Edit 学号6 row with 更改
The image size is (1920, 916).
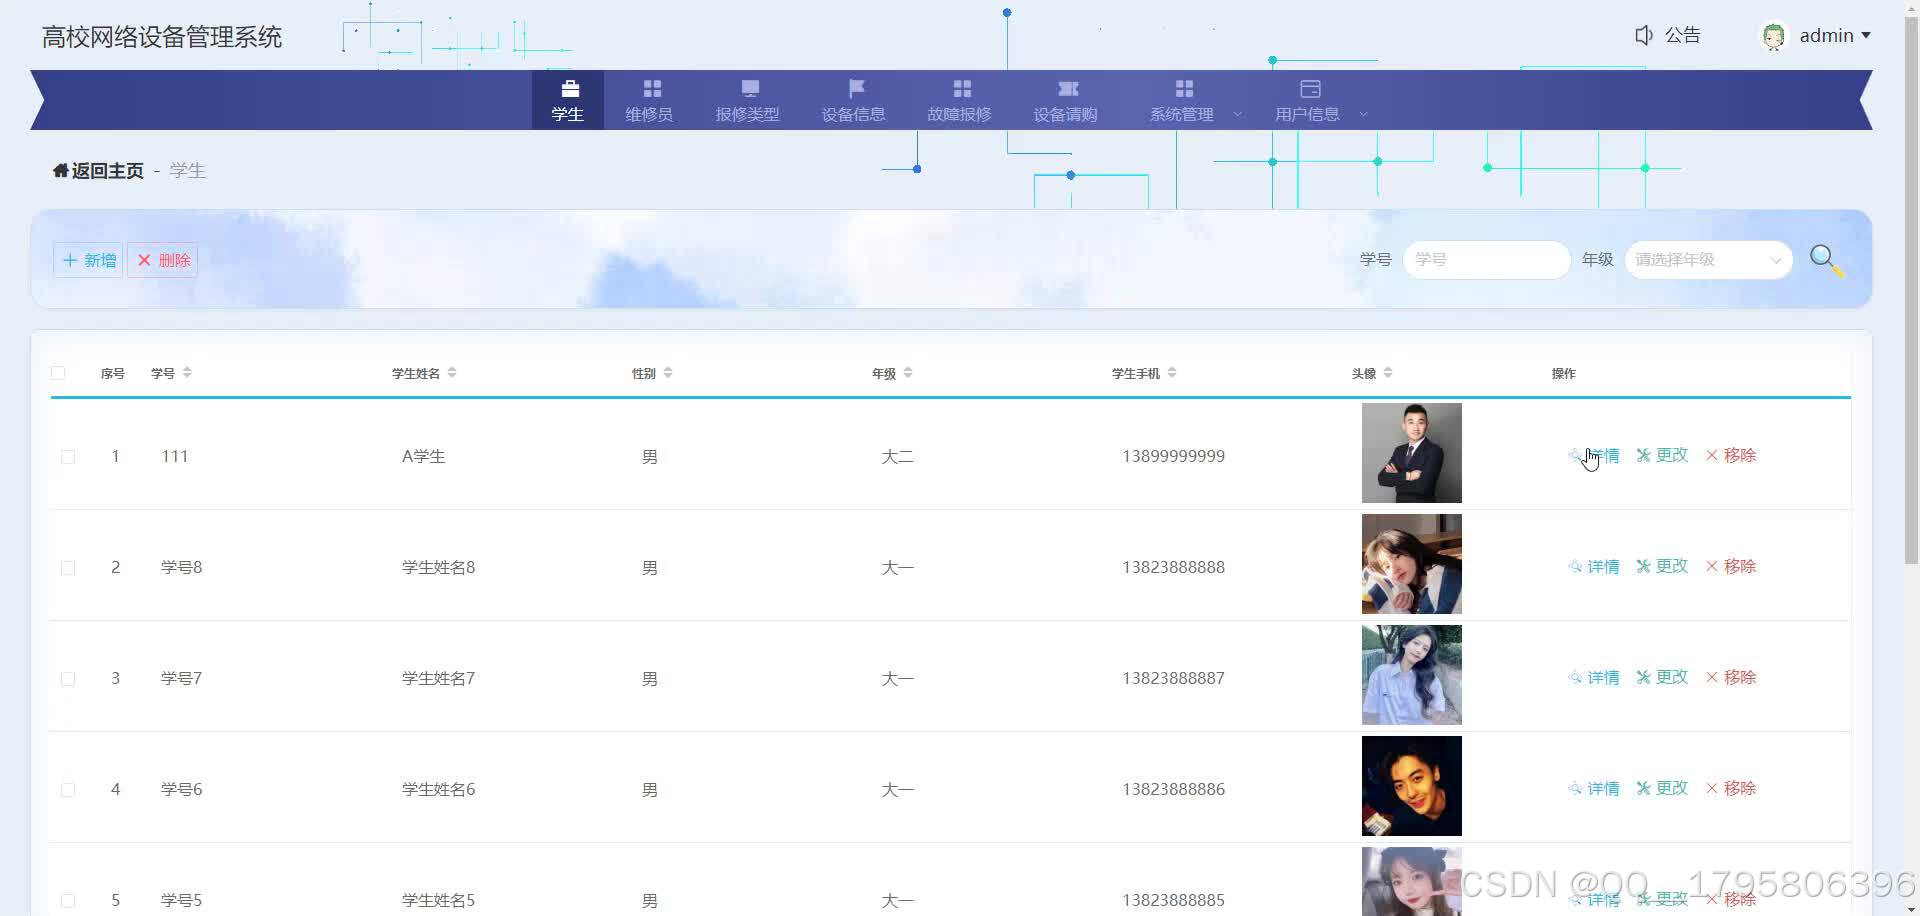1662,788
